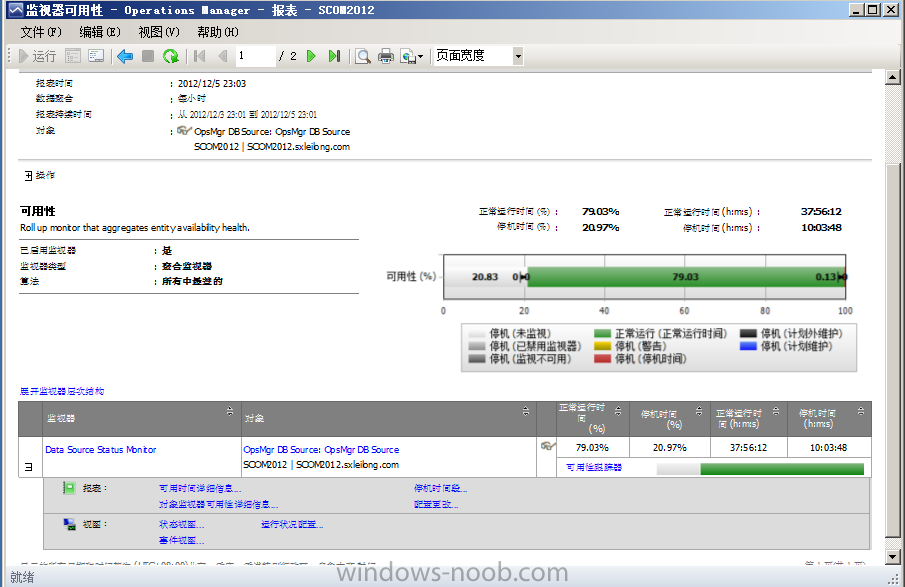Screen dimensions: 905x587
Task: Switch to print layout preview icon
Action: pyautogui.click(x=362, y=56)
